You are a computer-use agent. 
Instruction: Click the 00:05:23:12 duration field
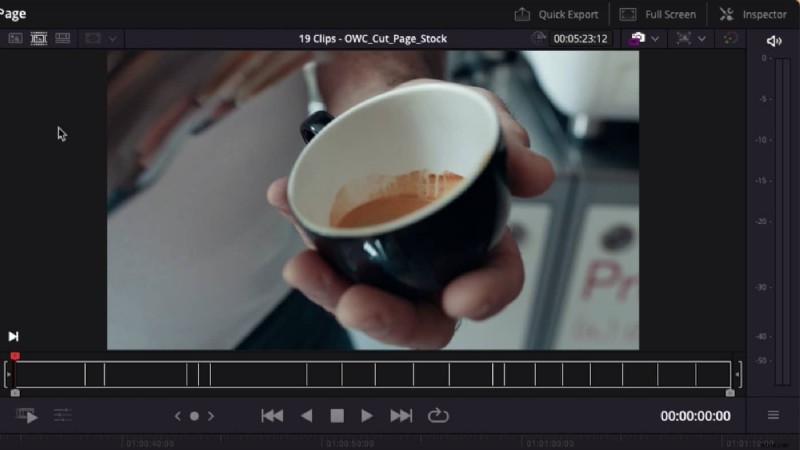pos(580,39)
